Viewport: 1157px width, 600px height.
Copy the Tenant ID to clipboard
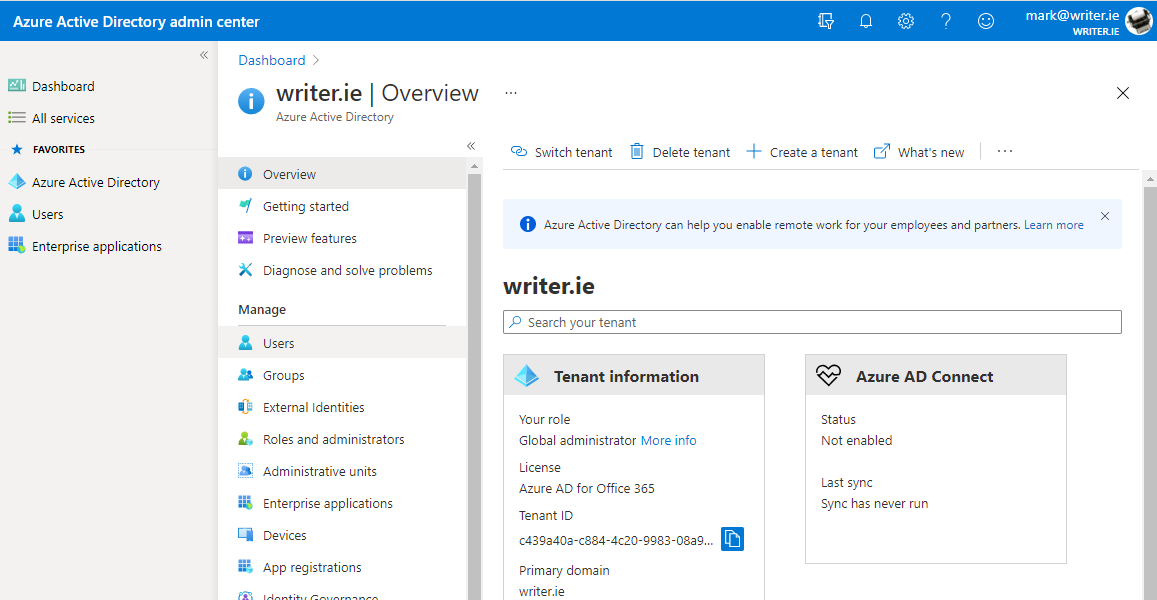(x=732, y=539)
